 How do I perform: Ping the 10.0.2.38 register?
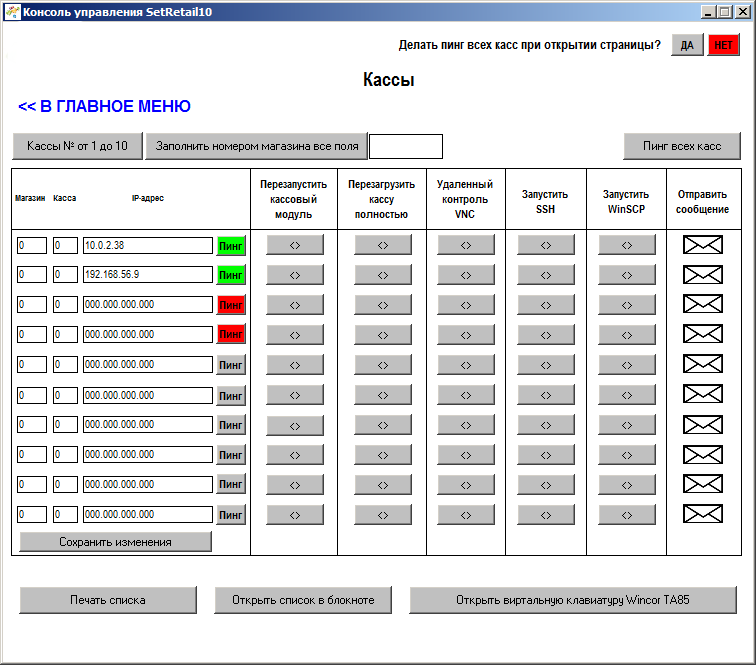pyautogui.click(x=231, y=246)
